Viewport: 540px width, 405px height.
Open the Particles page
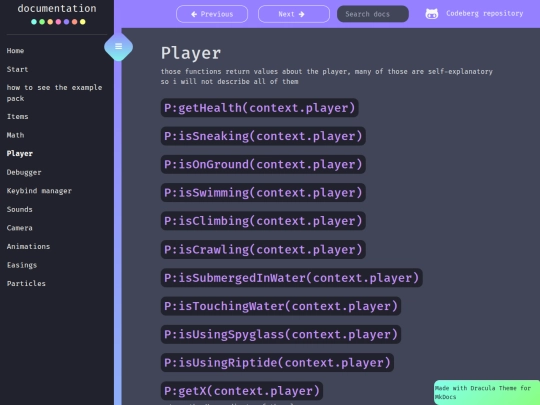[26, 283]
